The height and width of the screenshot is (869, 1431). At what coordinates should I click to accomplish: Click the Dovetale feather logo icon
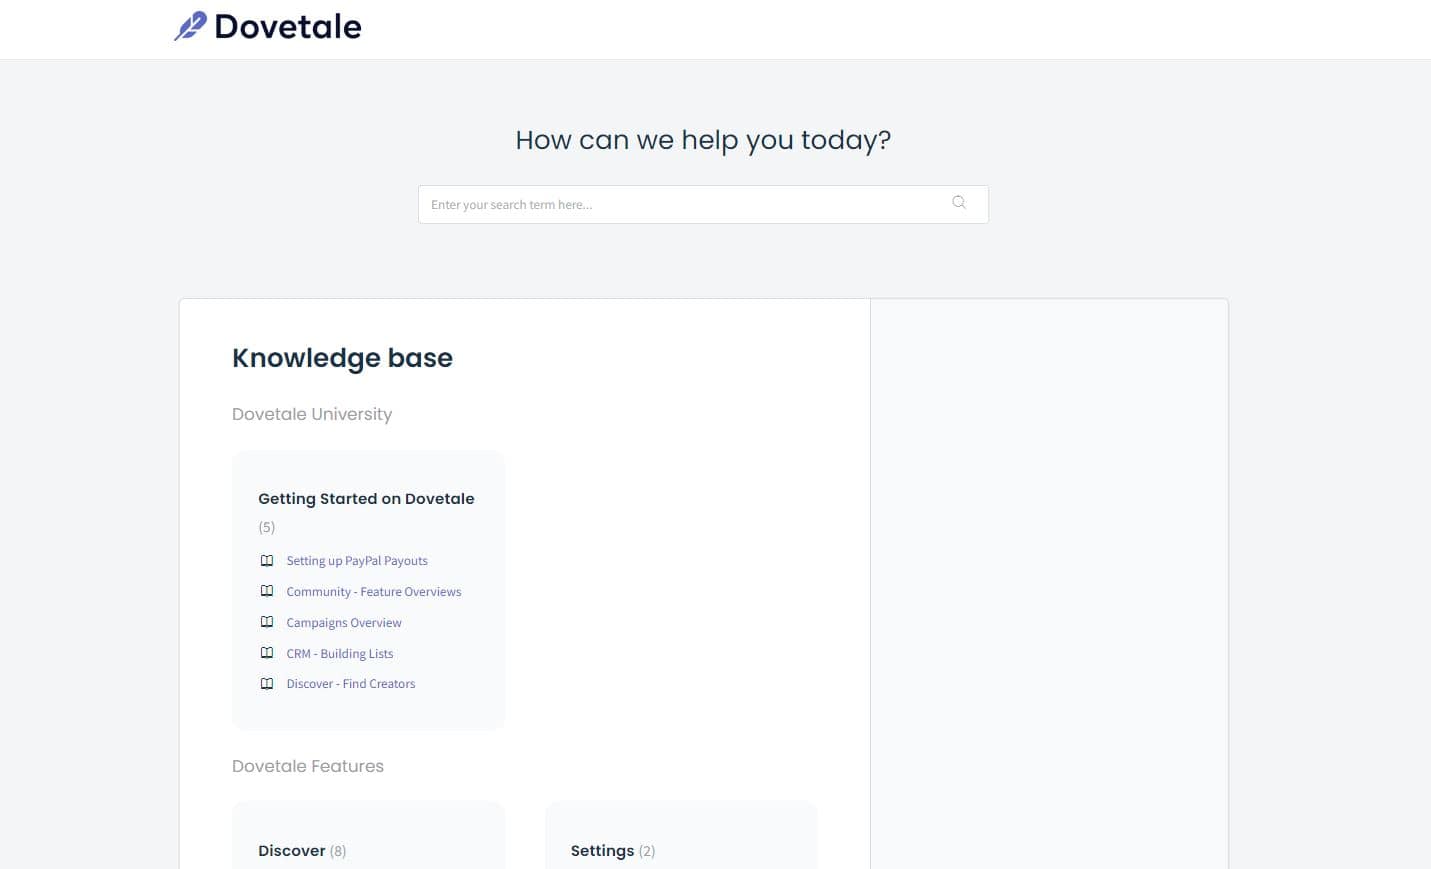tap(191, 25)
